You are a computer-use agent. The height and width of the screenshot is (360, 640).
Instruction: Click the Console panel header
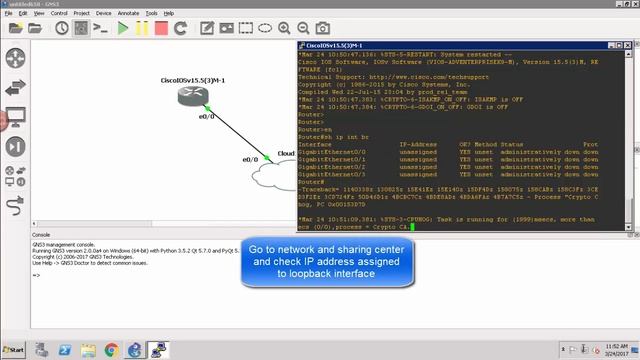coord(41,235)
